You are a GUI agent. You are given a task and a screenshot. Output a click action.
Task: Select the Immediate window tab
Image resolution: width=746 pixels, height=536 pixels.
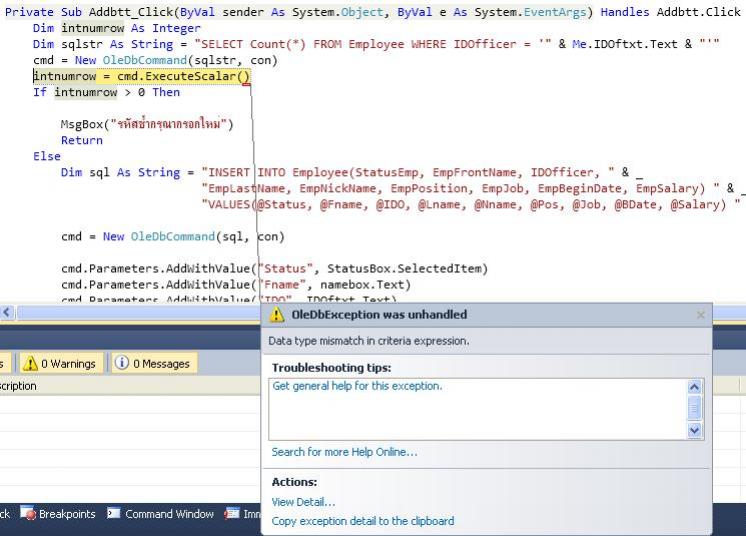[243, 514]
